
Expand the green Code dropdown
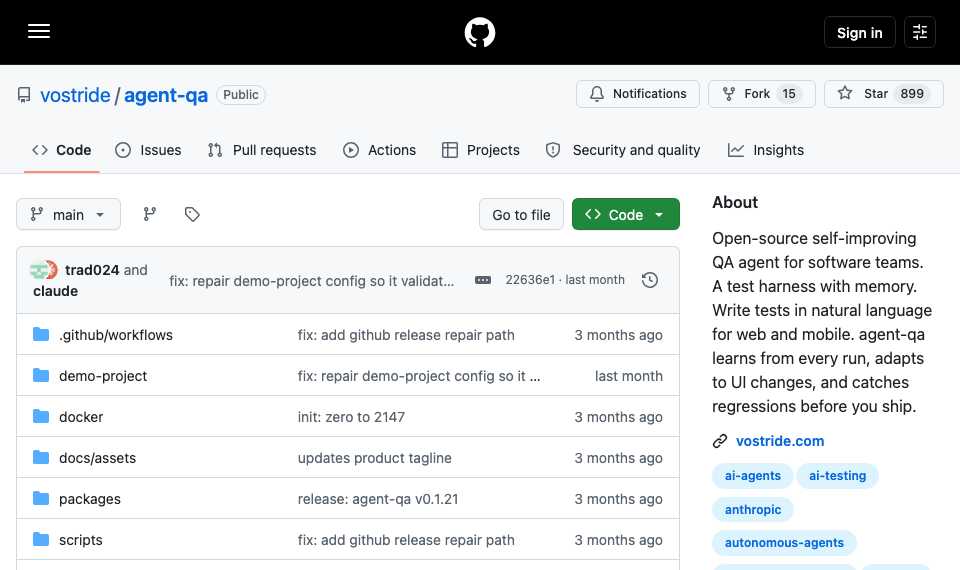click(x=625, y=214)
